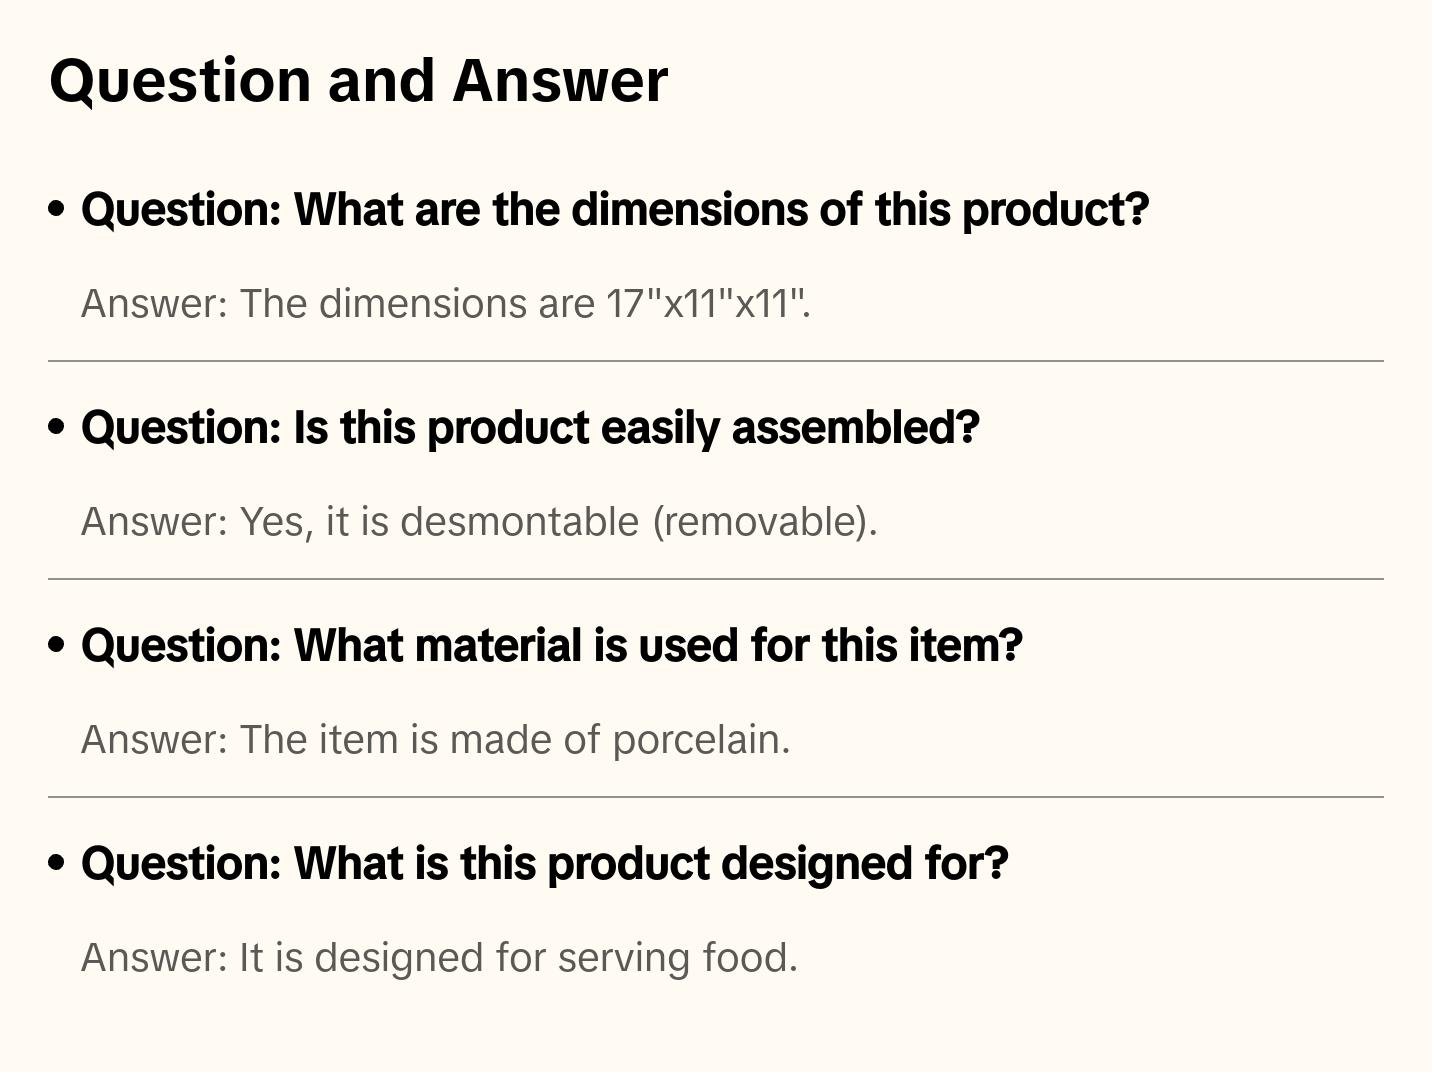Select the question about product dimensions
Viewport: 1432px width, 1072px height.
click(x=615, y=210)
